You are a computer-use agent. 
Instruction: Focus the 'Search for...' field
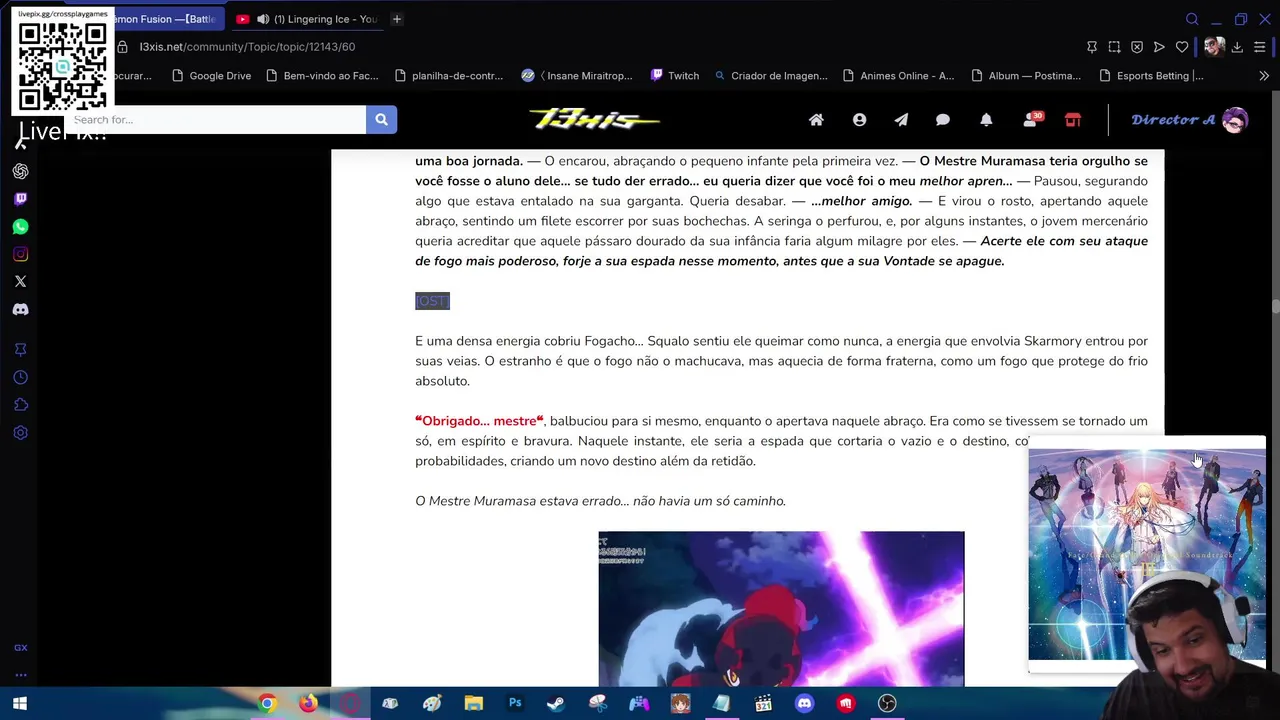point(215,120)
